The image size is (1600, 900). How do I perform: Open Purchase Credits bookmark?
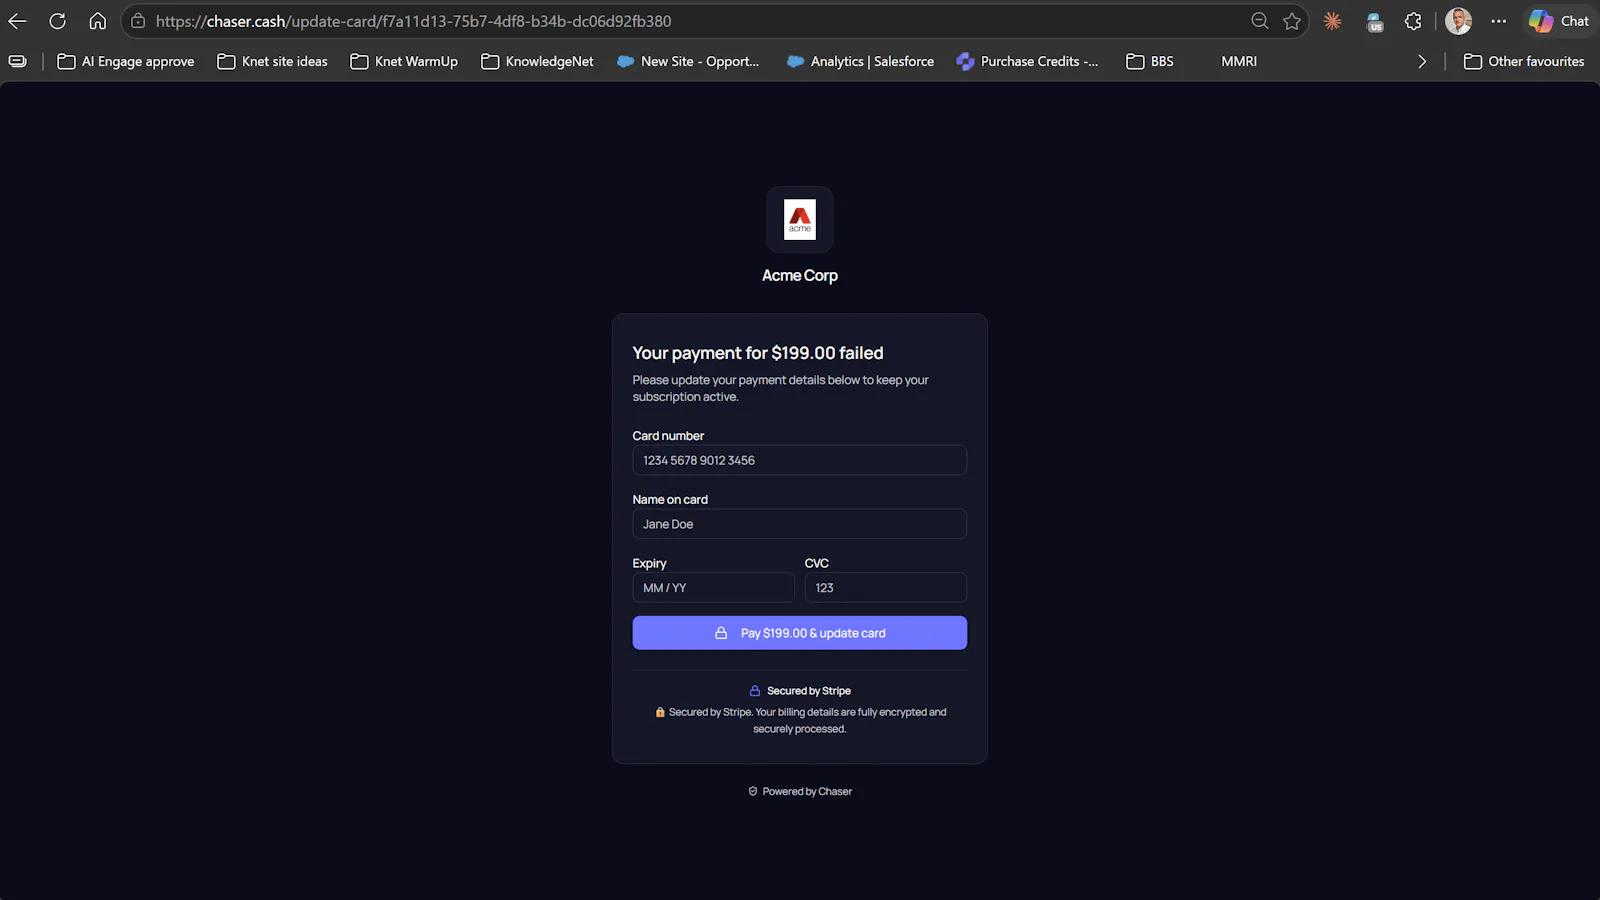[1027, 61]
